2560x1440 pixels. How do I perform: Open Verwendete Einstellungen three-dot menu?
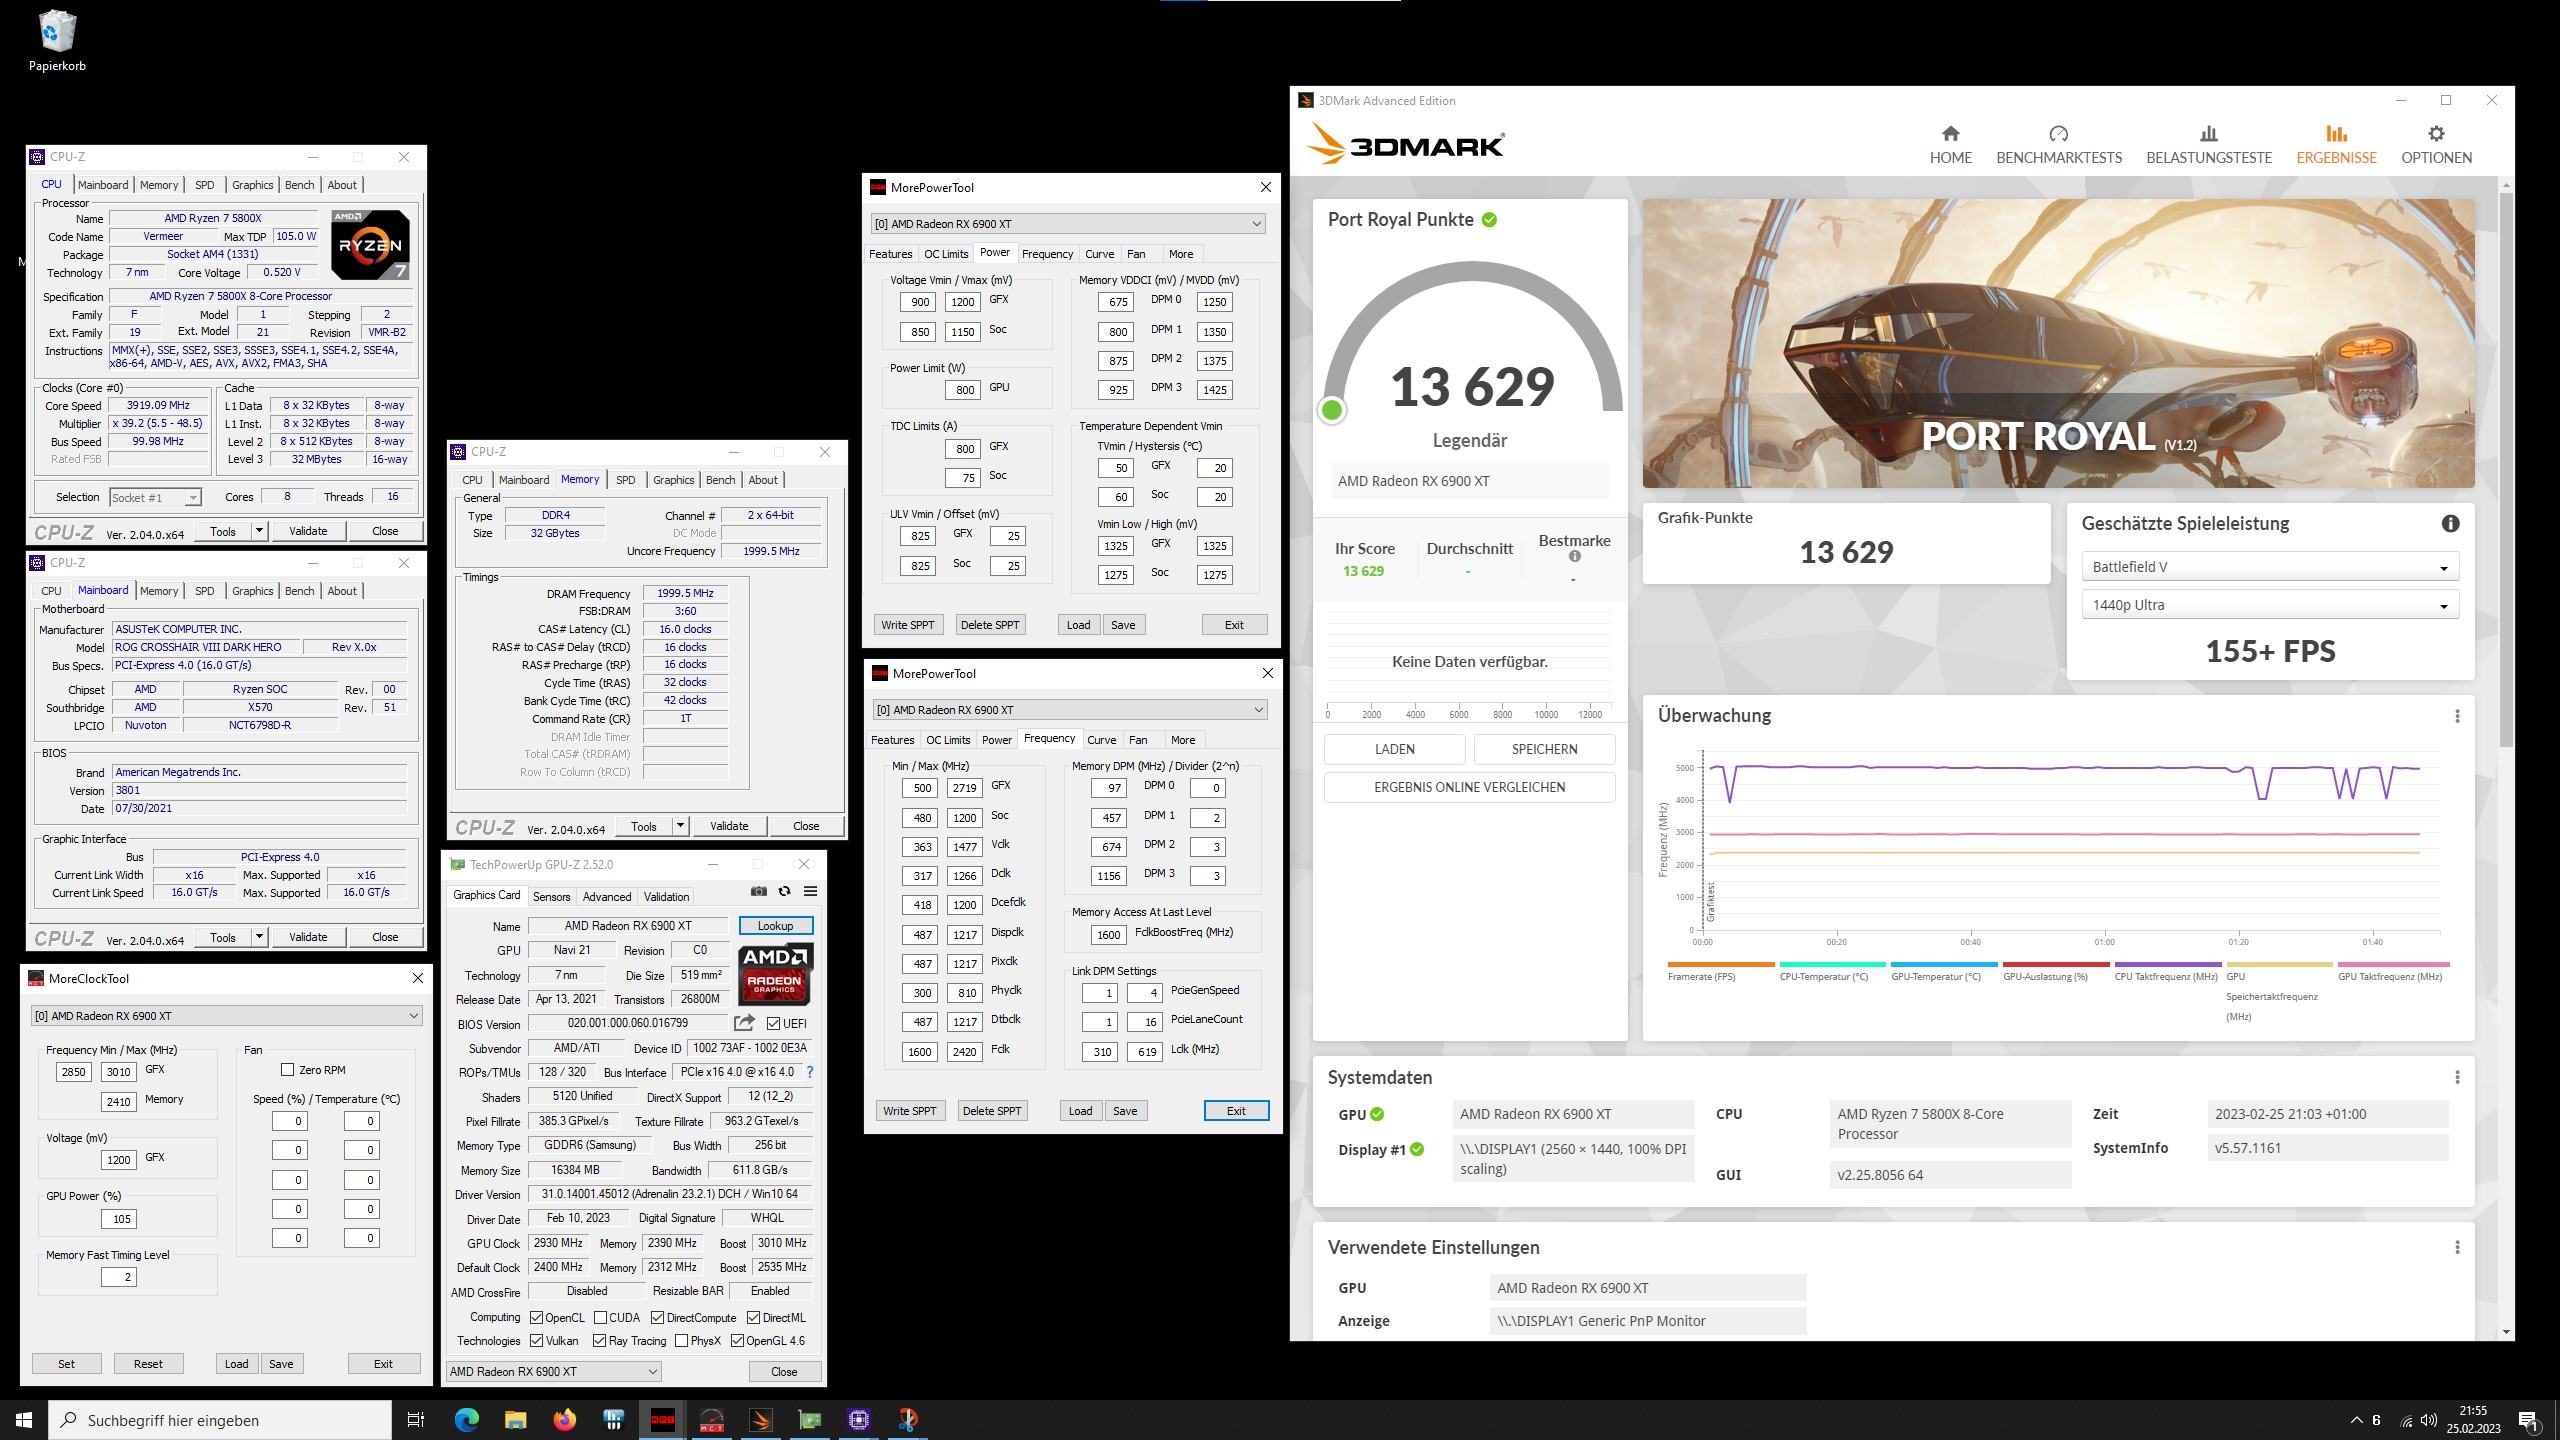[2457, 1247]
